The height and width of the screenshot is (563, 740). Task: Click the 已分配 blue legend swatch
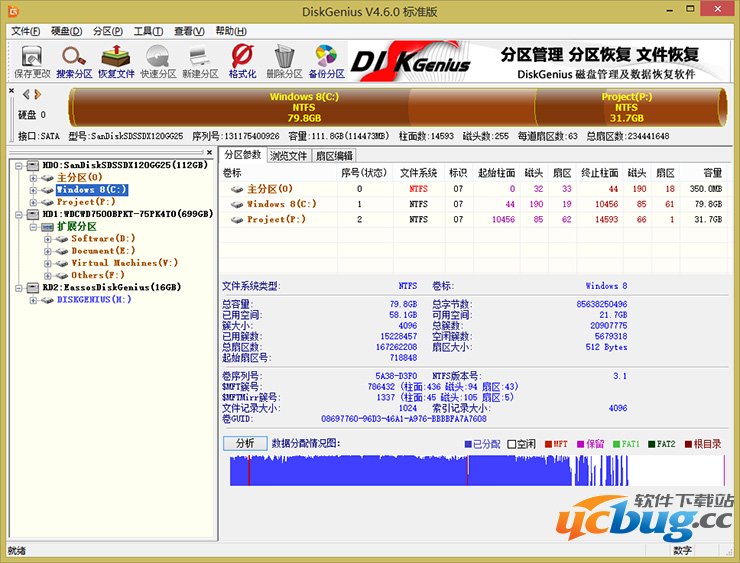click(468, 444)
